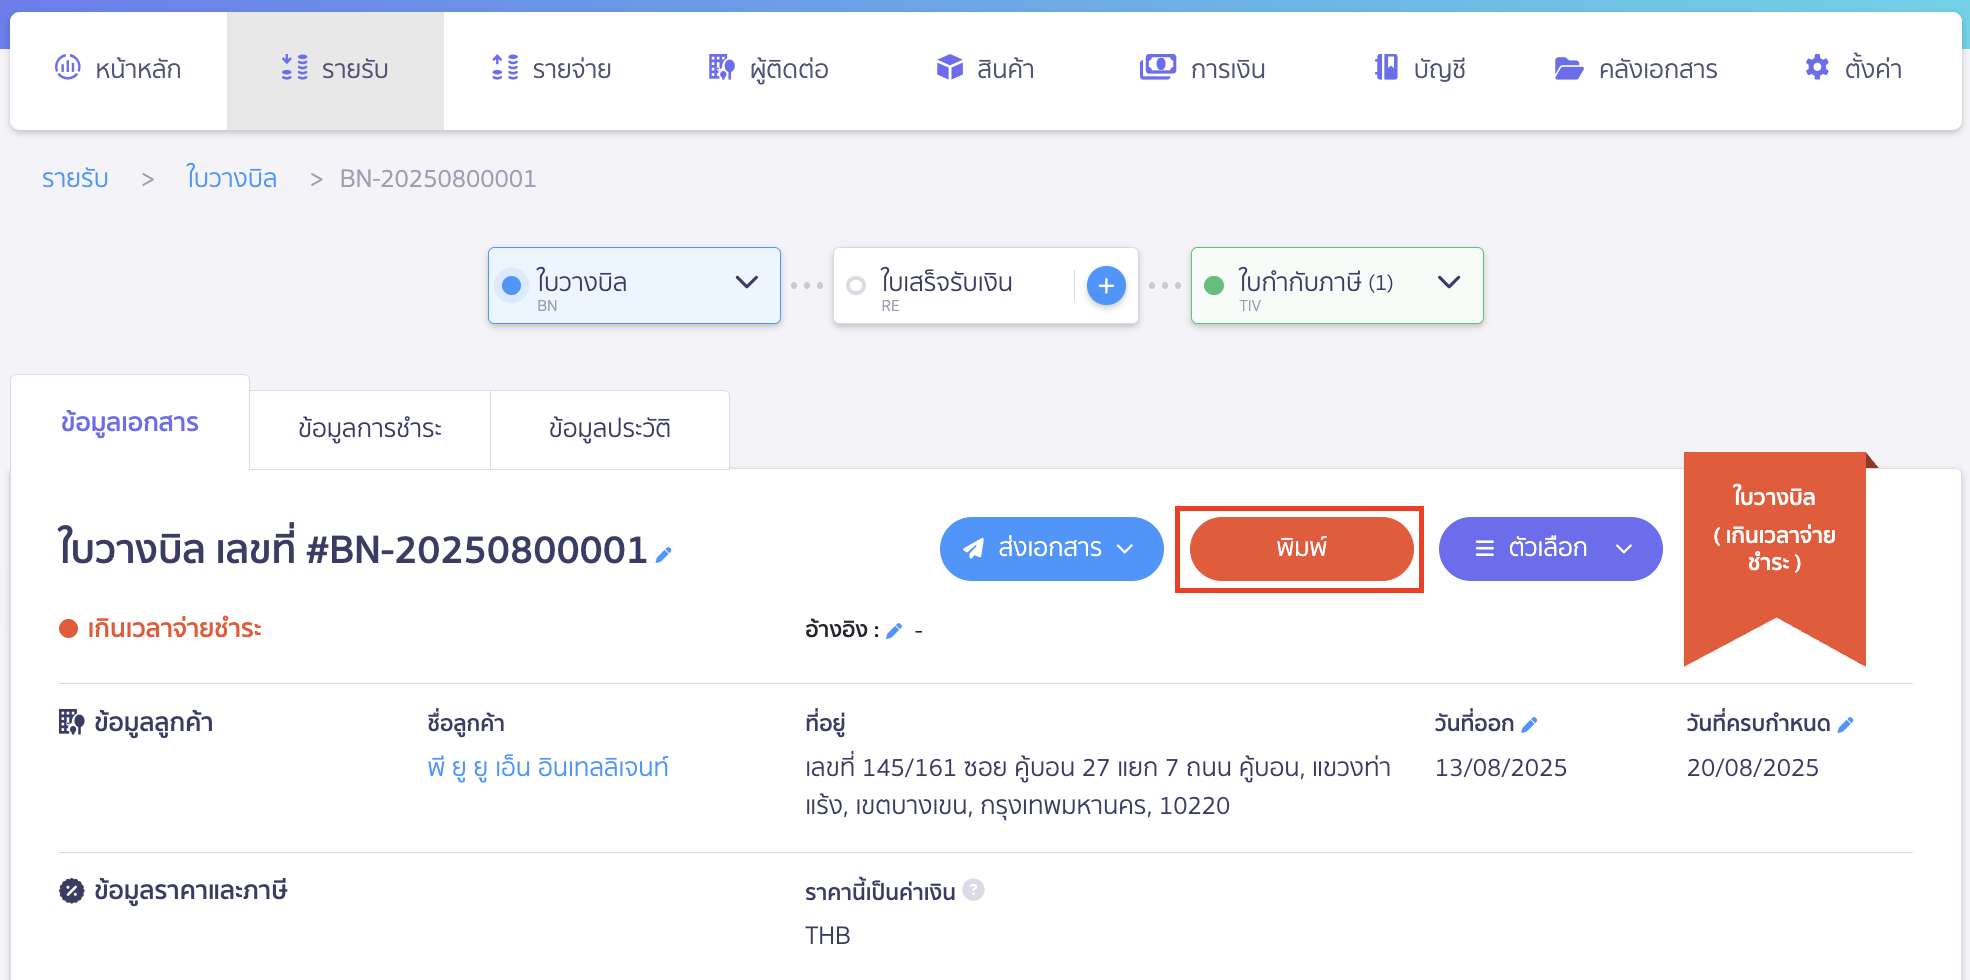Select the รายจ่าย menu item
The width and height of the screenshot is (1970, 980).
550,68
